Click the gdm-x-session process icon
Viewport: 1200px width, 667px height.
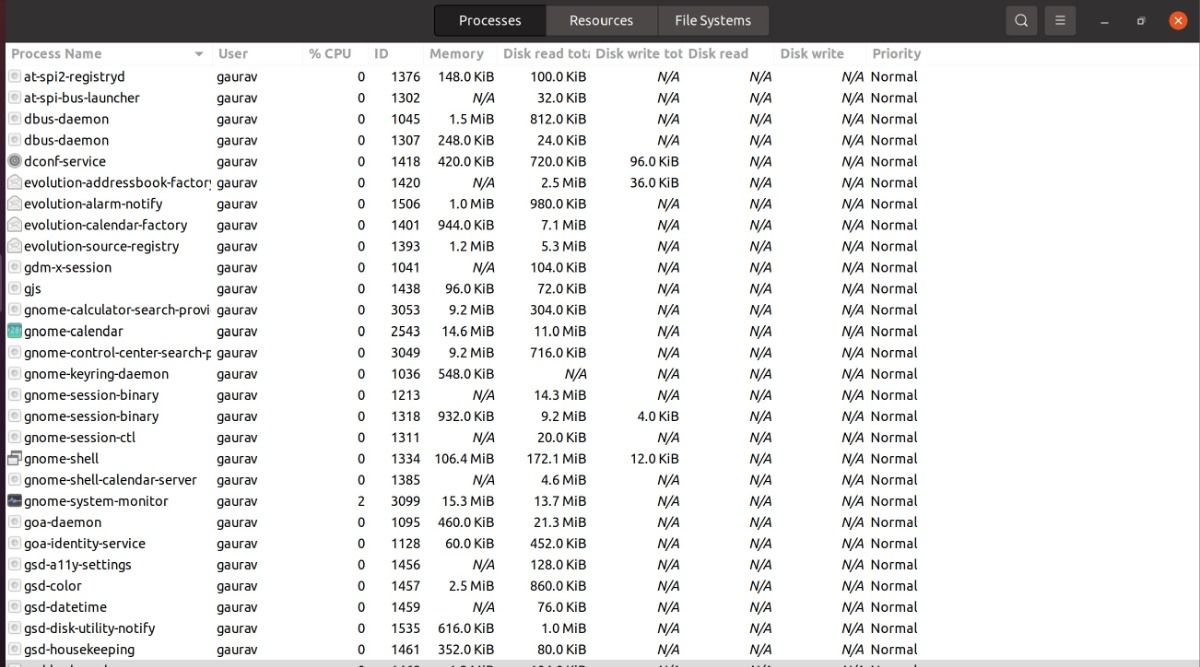point(14,267)
